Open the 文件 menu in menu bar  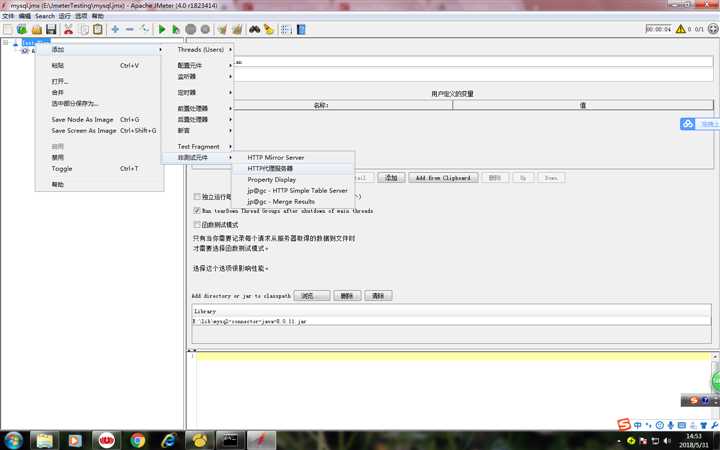8,16
